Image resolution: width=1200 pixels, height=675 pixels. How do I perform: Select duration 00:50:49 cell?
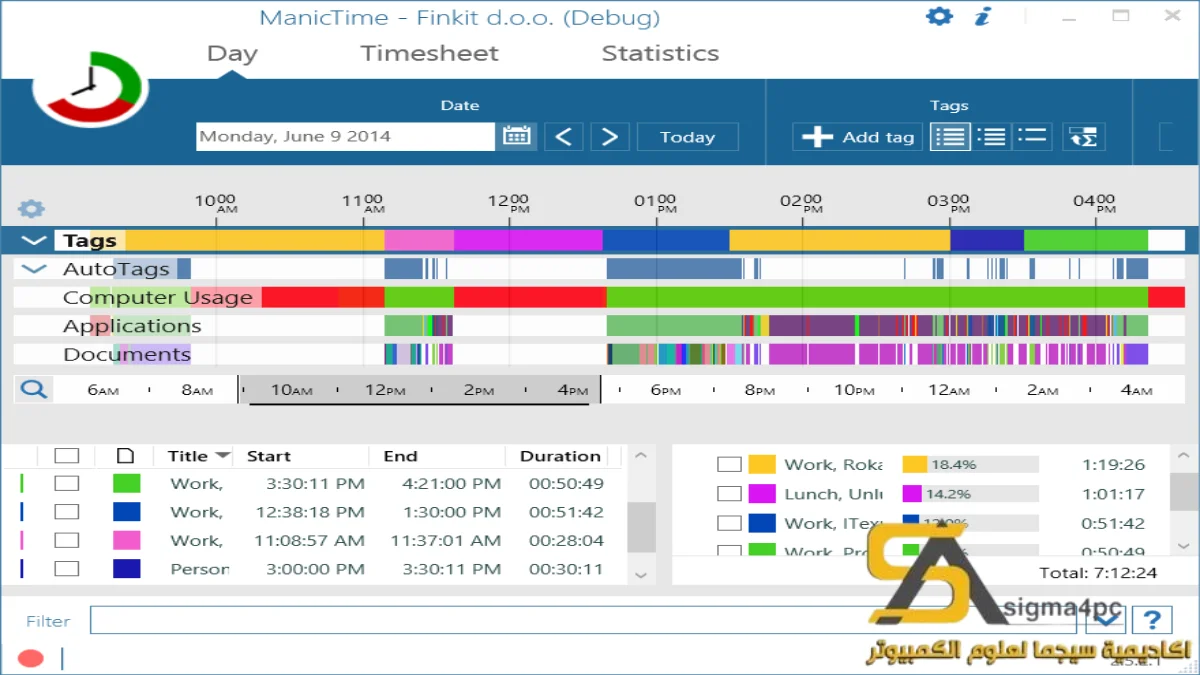coord(566,484)
